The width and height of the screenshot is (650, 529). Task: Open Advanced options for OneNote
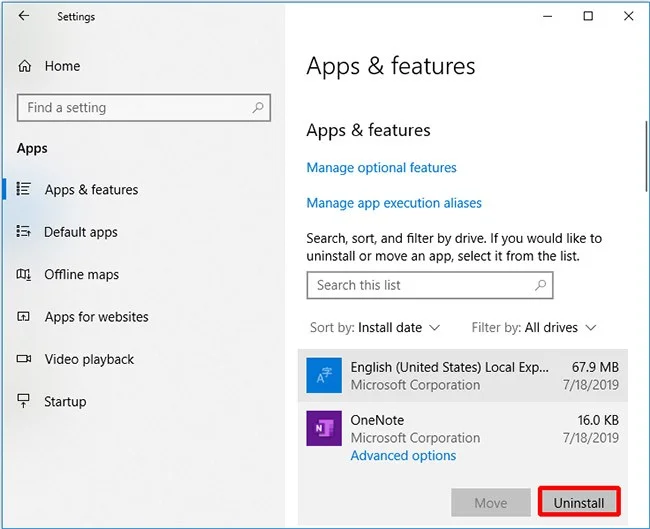(403, 456)
